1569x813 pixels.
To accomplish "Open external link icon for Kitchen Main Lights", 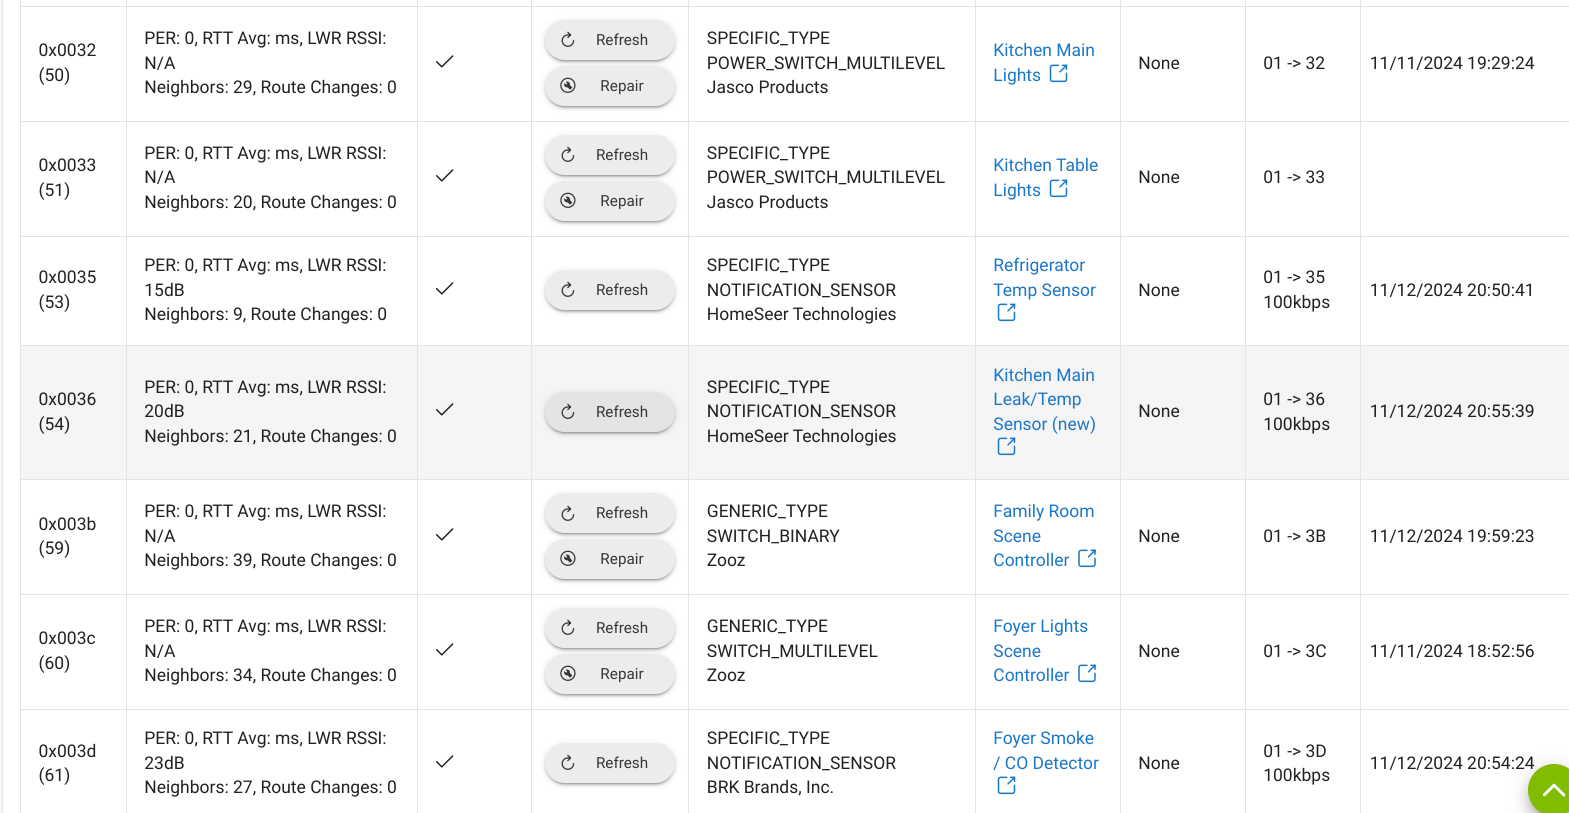I will point(1059,74).
